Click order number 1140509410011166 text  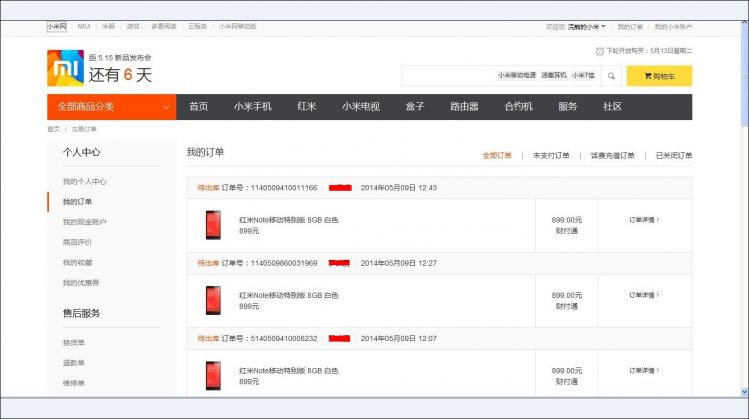pos(284,188)
